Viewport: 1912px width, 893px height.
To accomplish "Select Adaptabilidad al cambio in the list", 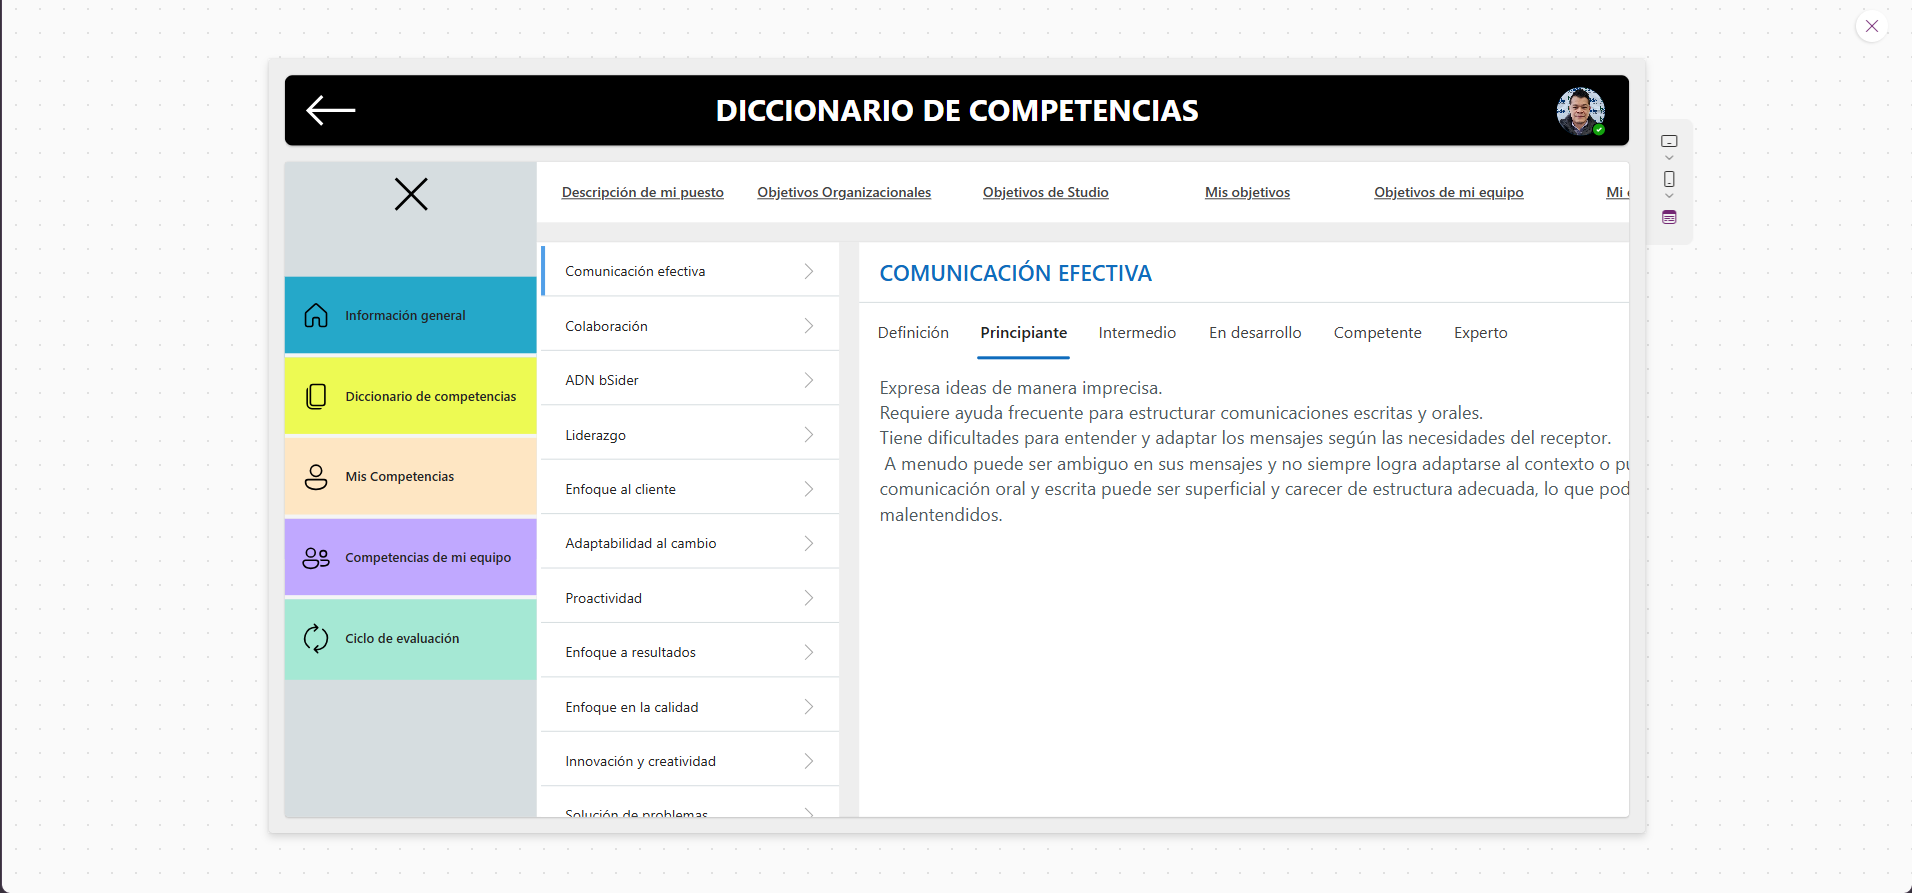I will click(690, 543).
